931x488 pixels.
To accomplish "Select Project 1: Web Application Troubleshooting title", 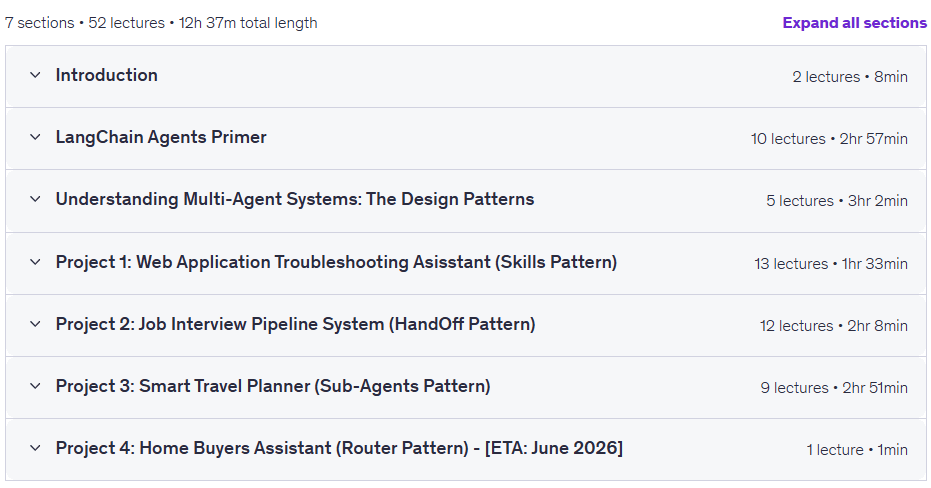I will point(336,262).
